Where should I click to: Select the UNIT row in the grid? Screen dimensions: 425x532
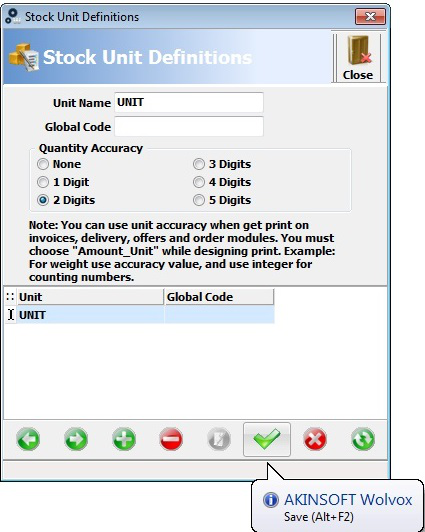click(x=146, y=315)
